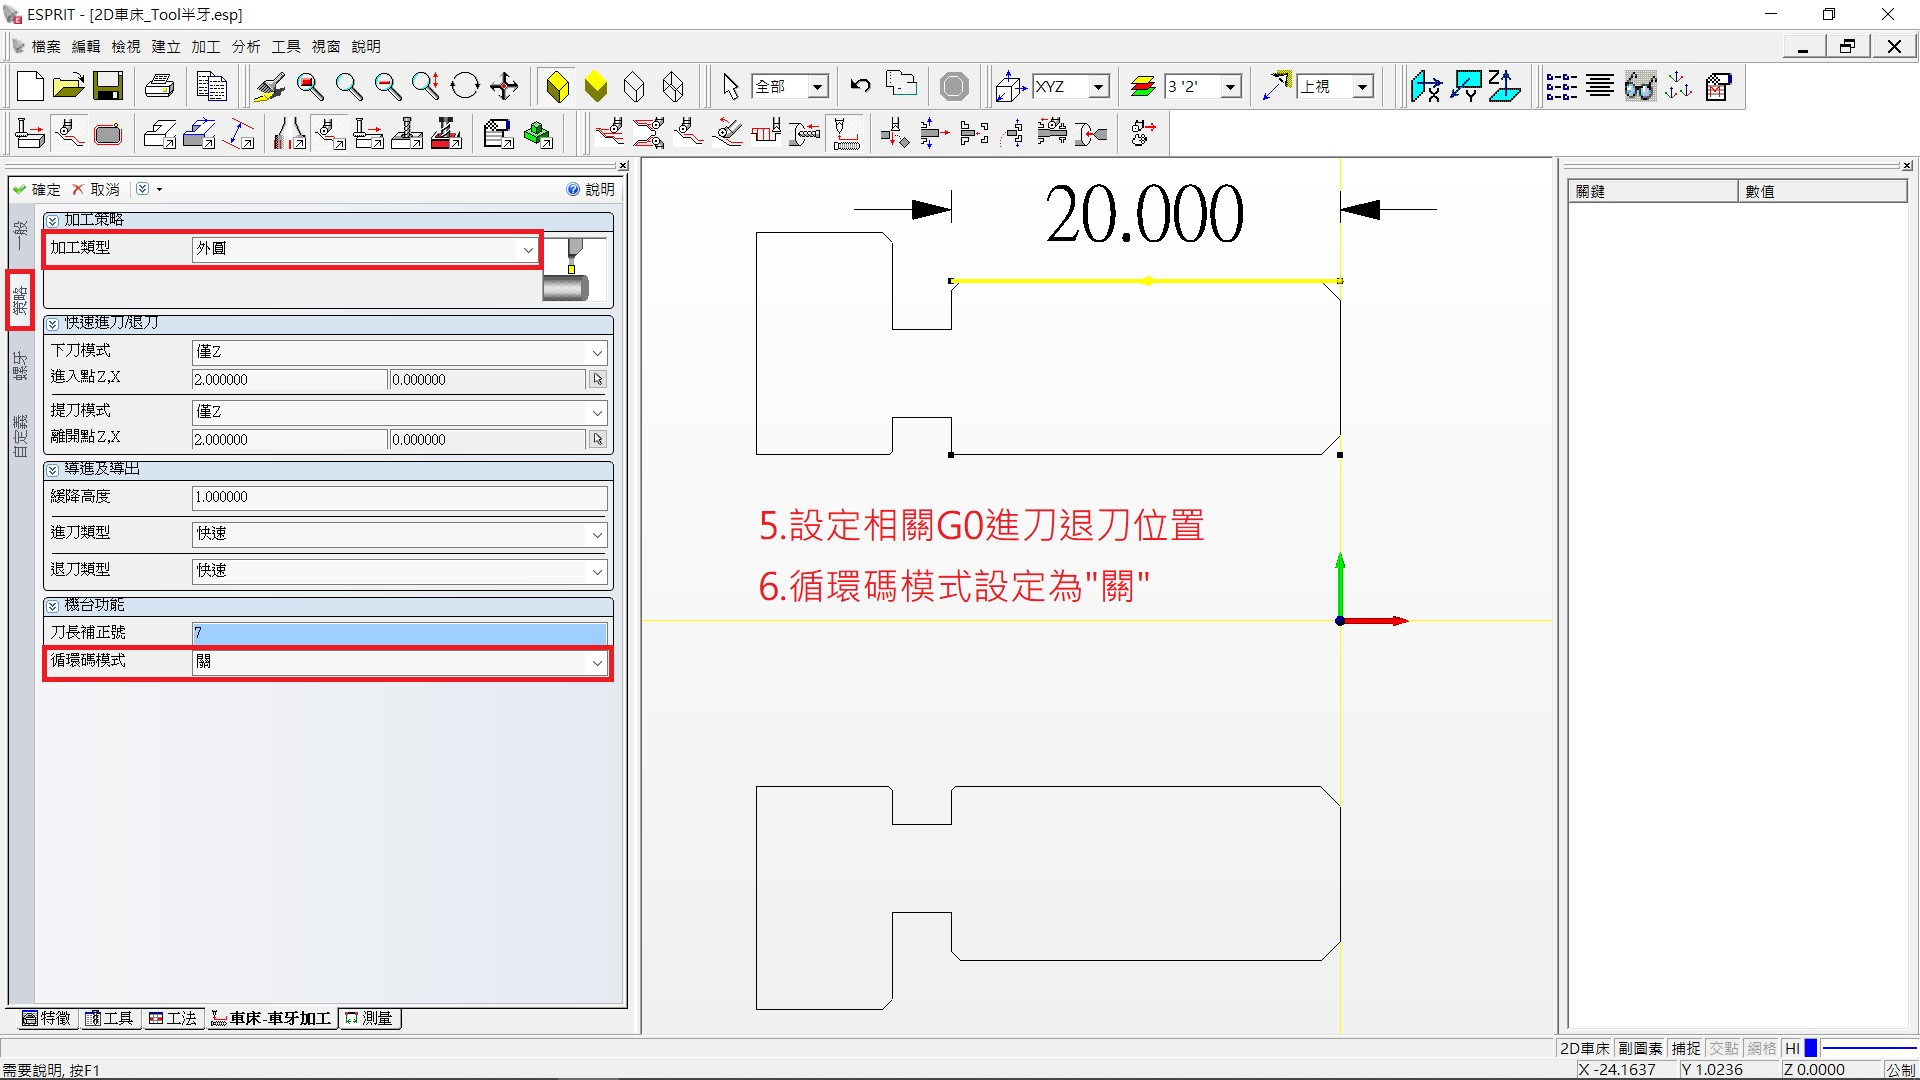Toggle 副圖素 mode in status bar
1920x1080 pixels.
coord(1640,1048)
